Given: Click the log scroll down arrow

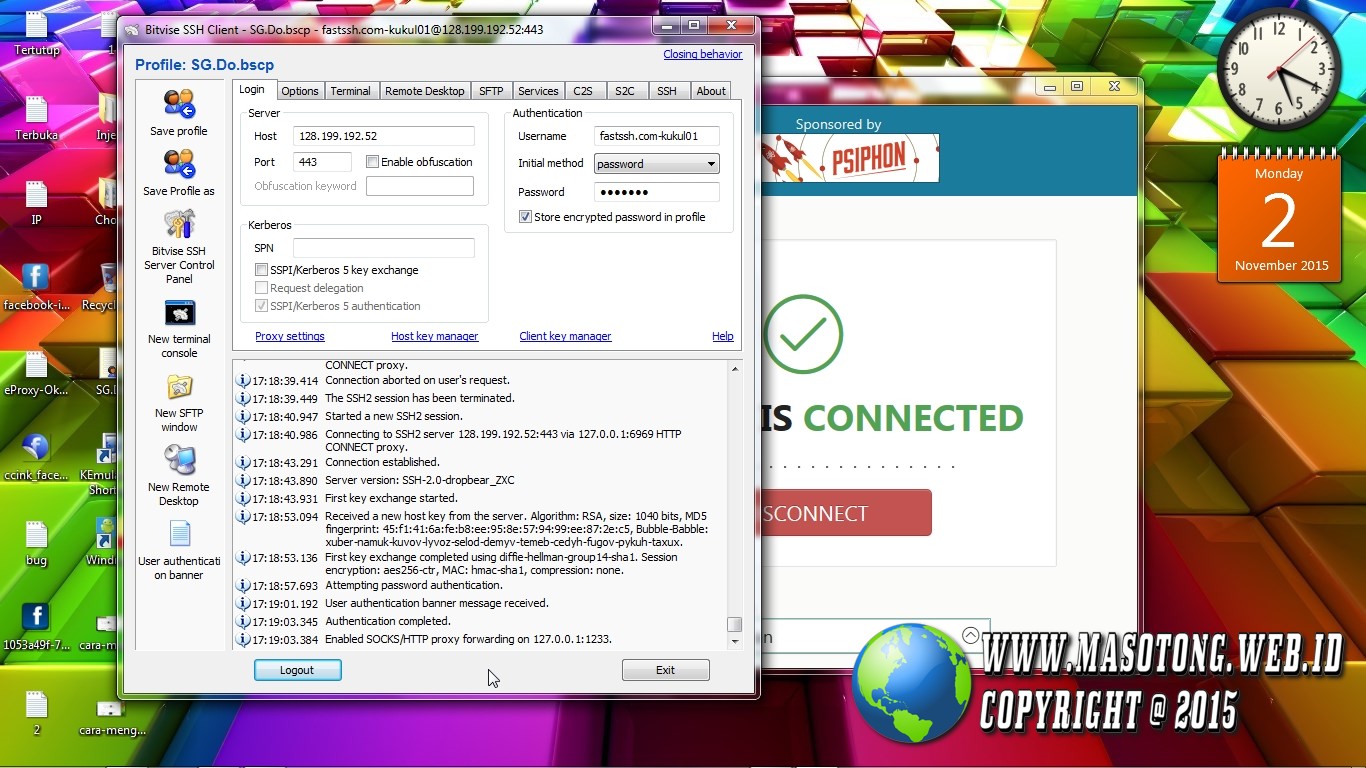Looking at the screenshot, I should click(735, 642).
